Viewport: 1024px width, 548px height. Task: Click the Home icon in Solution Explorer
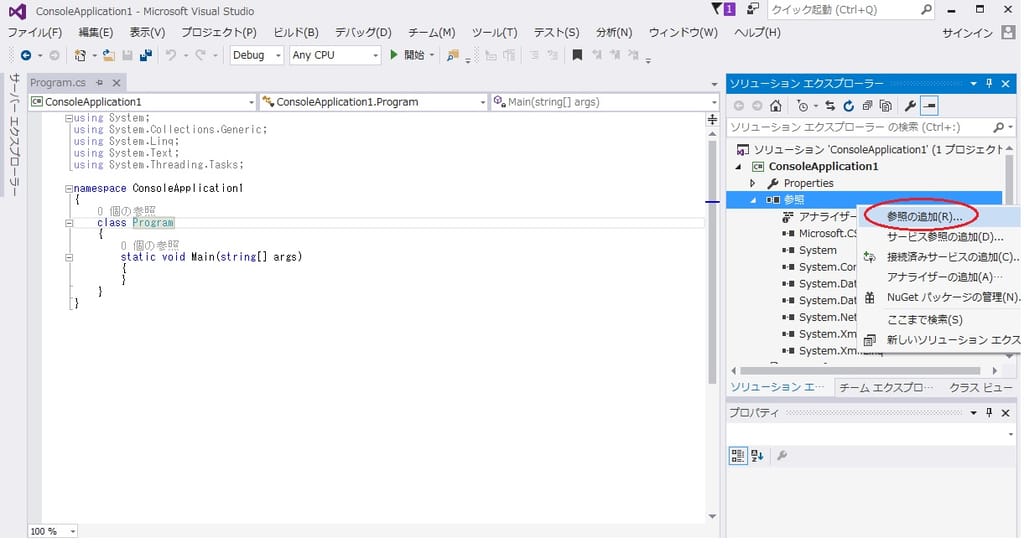click(775, 105)
